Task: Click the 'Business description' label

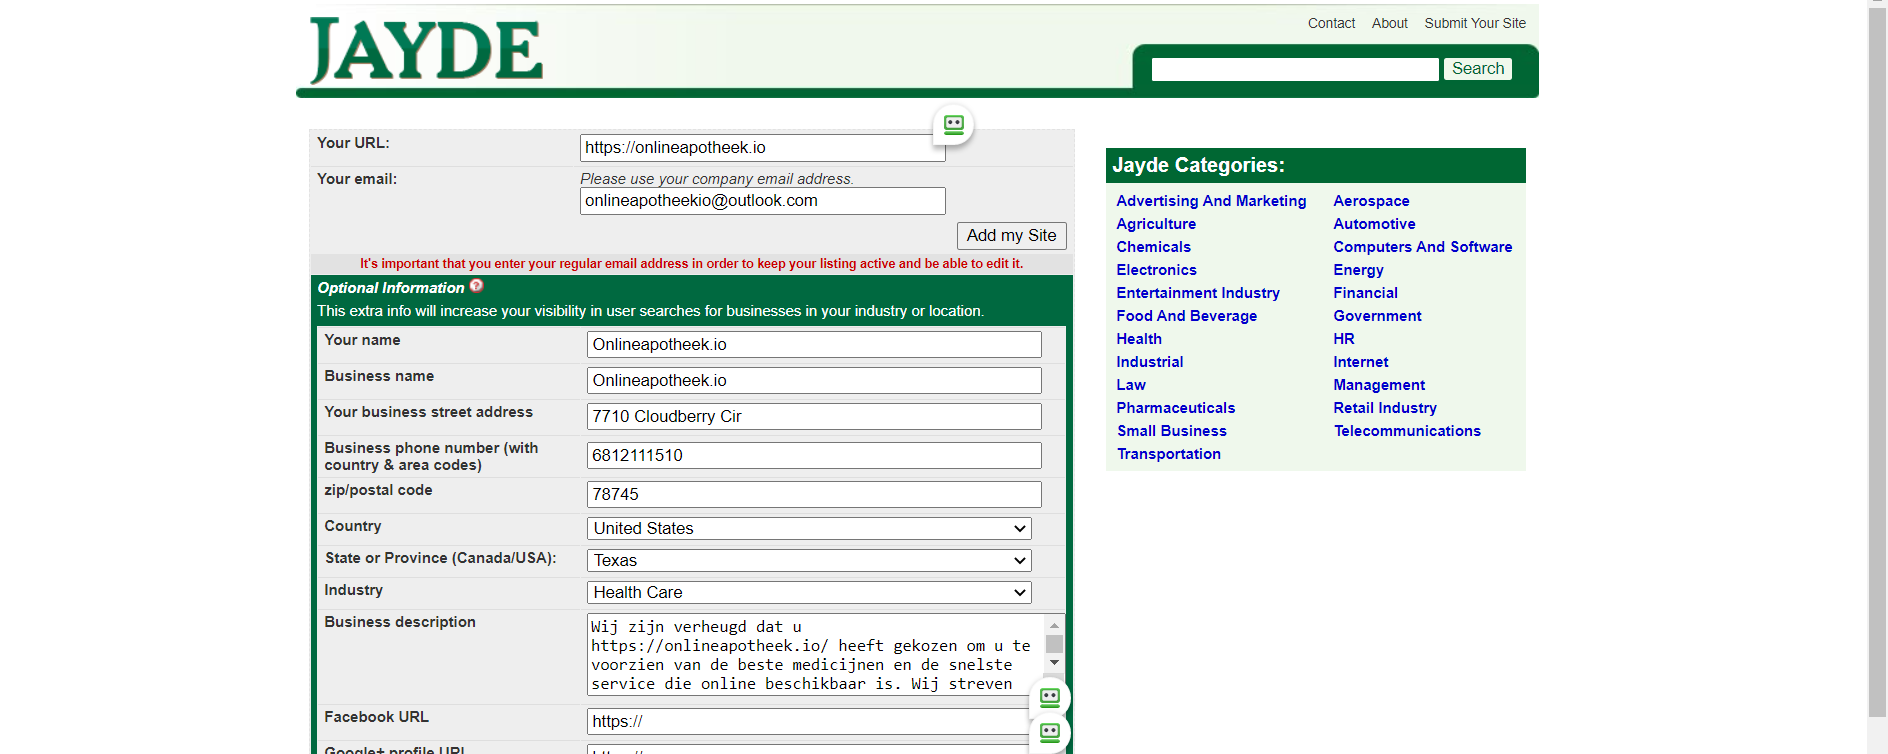Action: pyautogui.click(x=399, y=622)
